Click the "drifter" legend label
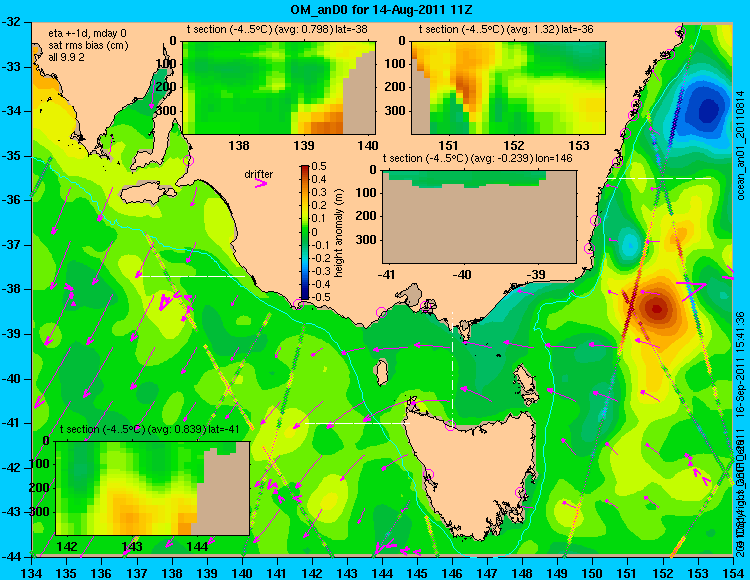750x580 pixels. click(259, 174)
